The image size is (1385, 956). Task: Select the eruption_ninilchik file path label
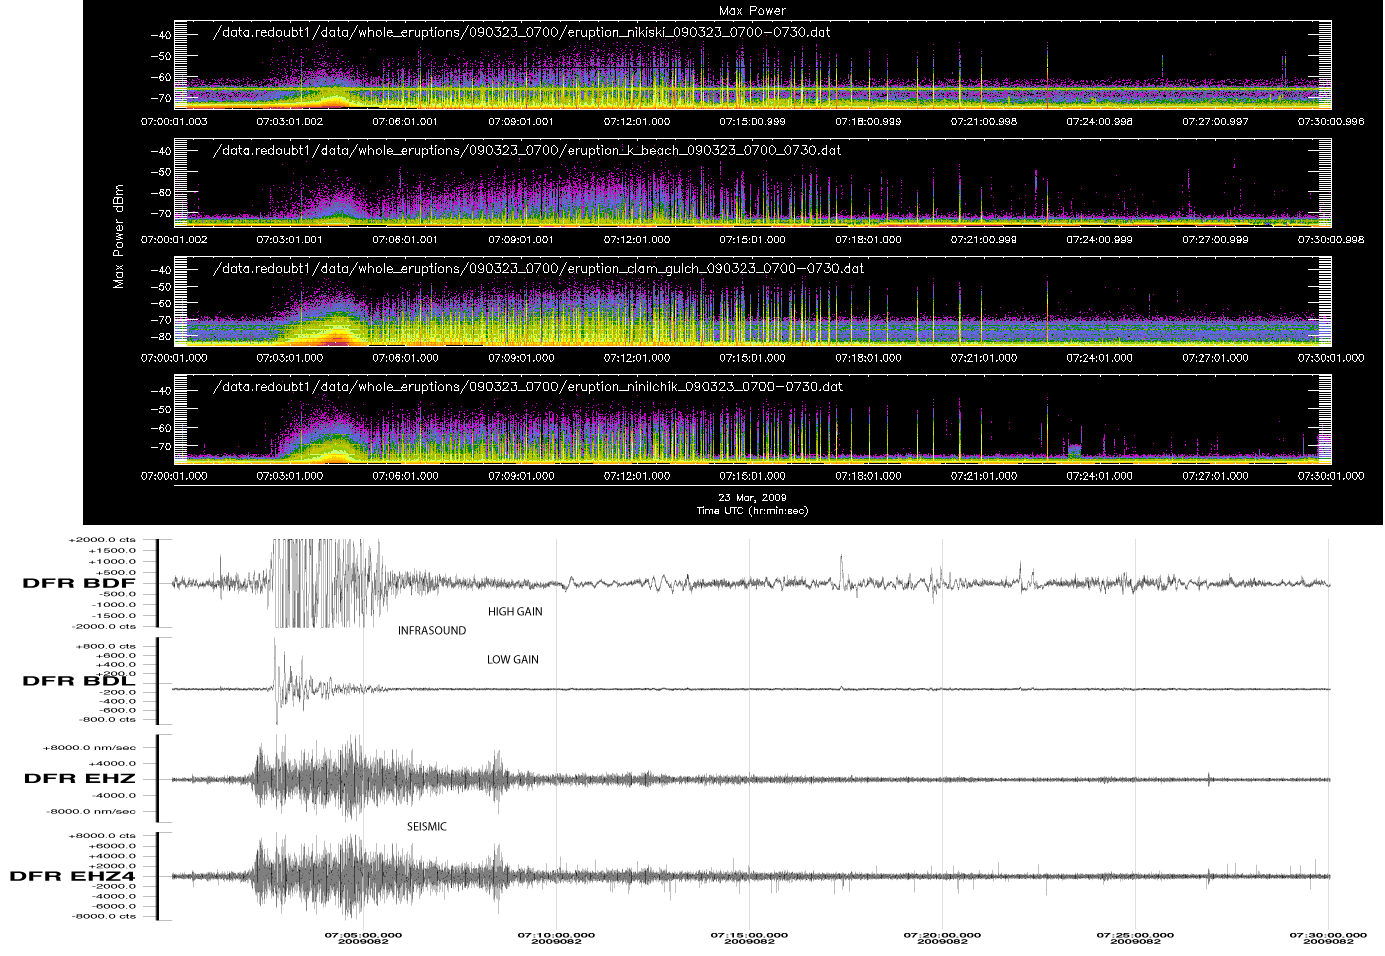coord(528,386)
